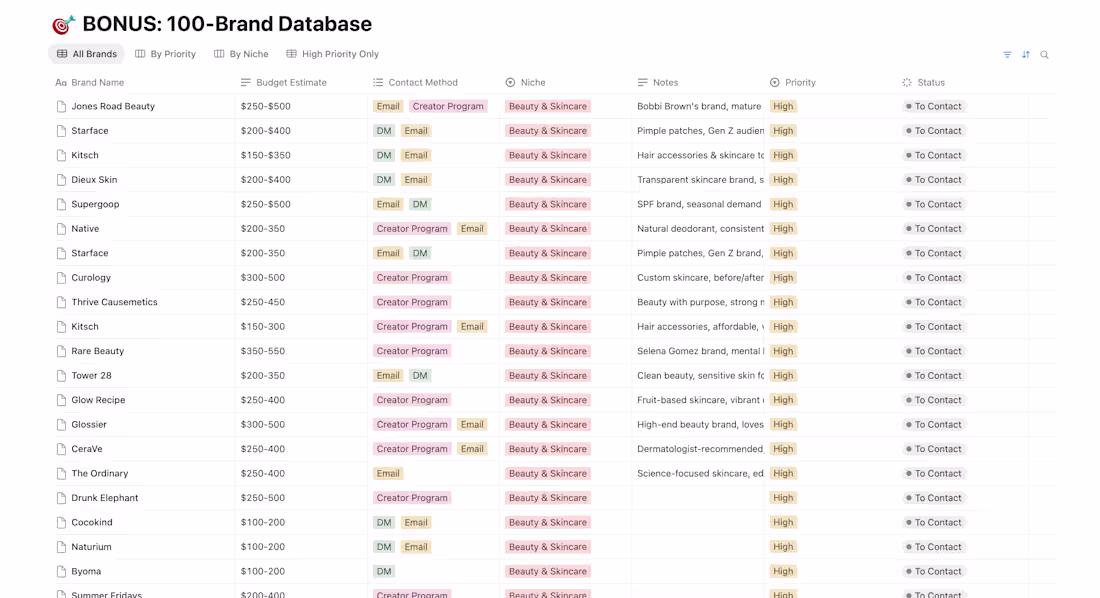
Task: Open the filter icon
Action: 1008,55
